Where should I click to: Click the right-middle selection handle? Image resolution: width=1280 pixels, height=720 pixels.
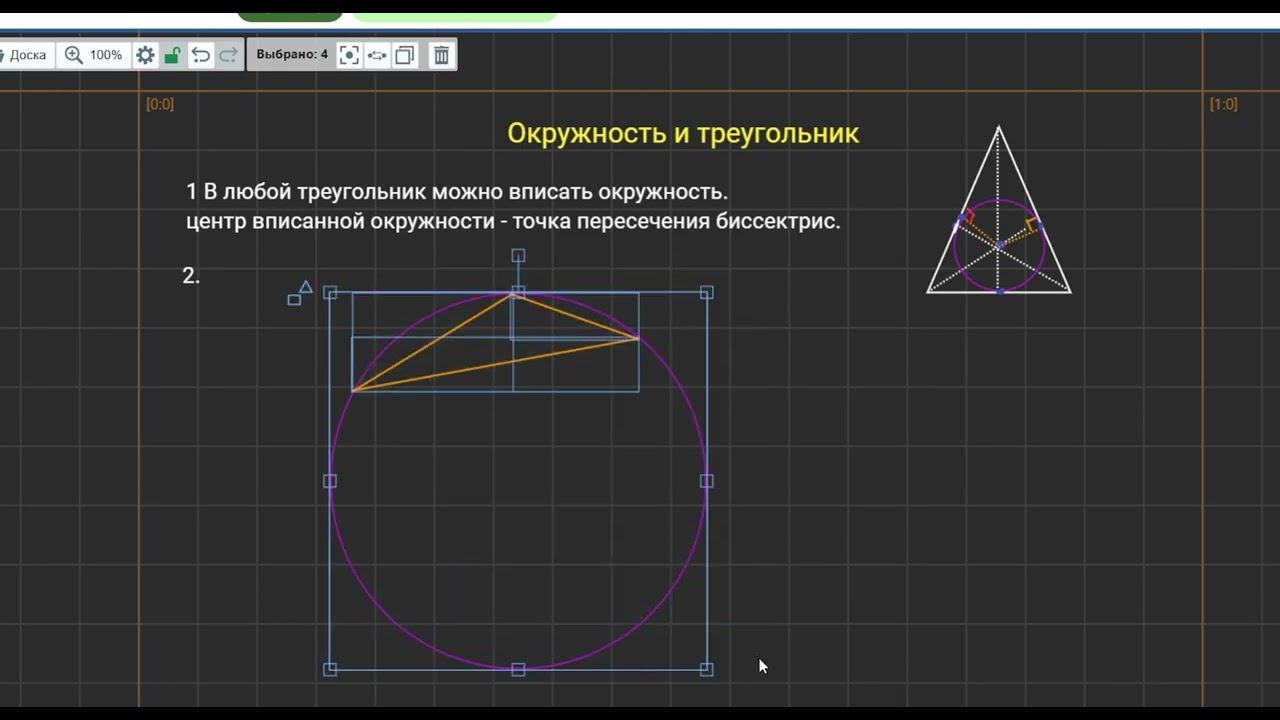point(707,481)
